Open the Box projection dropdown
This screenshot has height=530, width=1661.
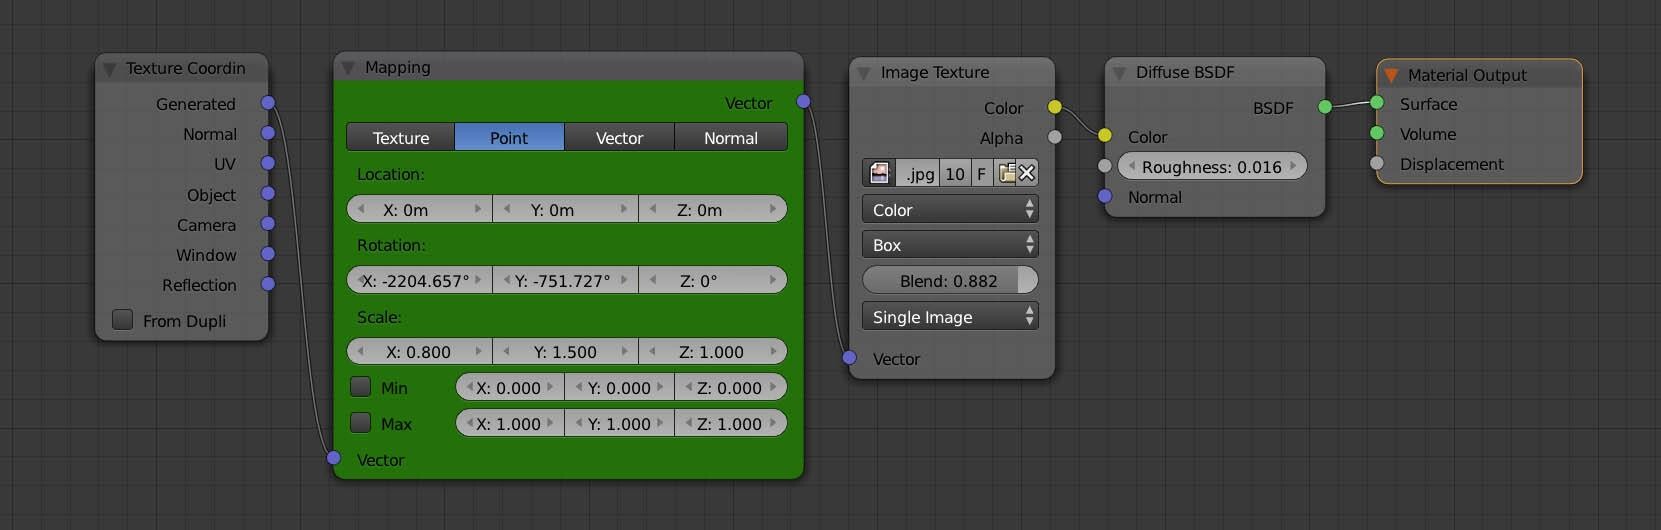(949, 245)
